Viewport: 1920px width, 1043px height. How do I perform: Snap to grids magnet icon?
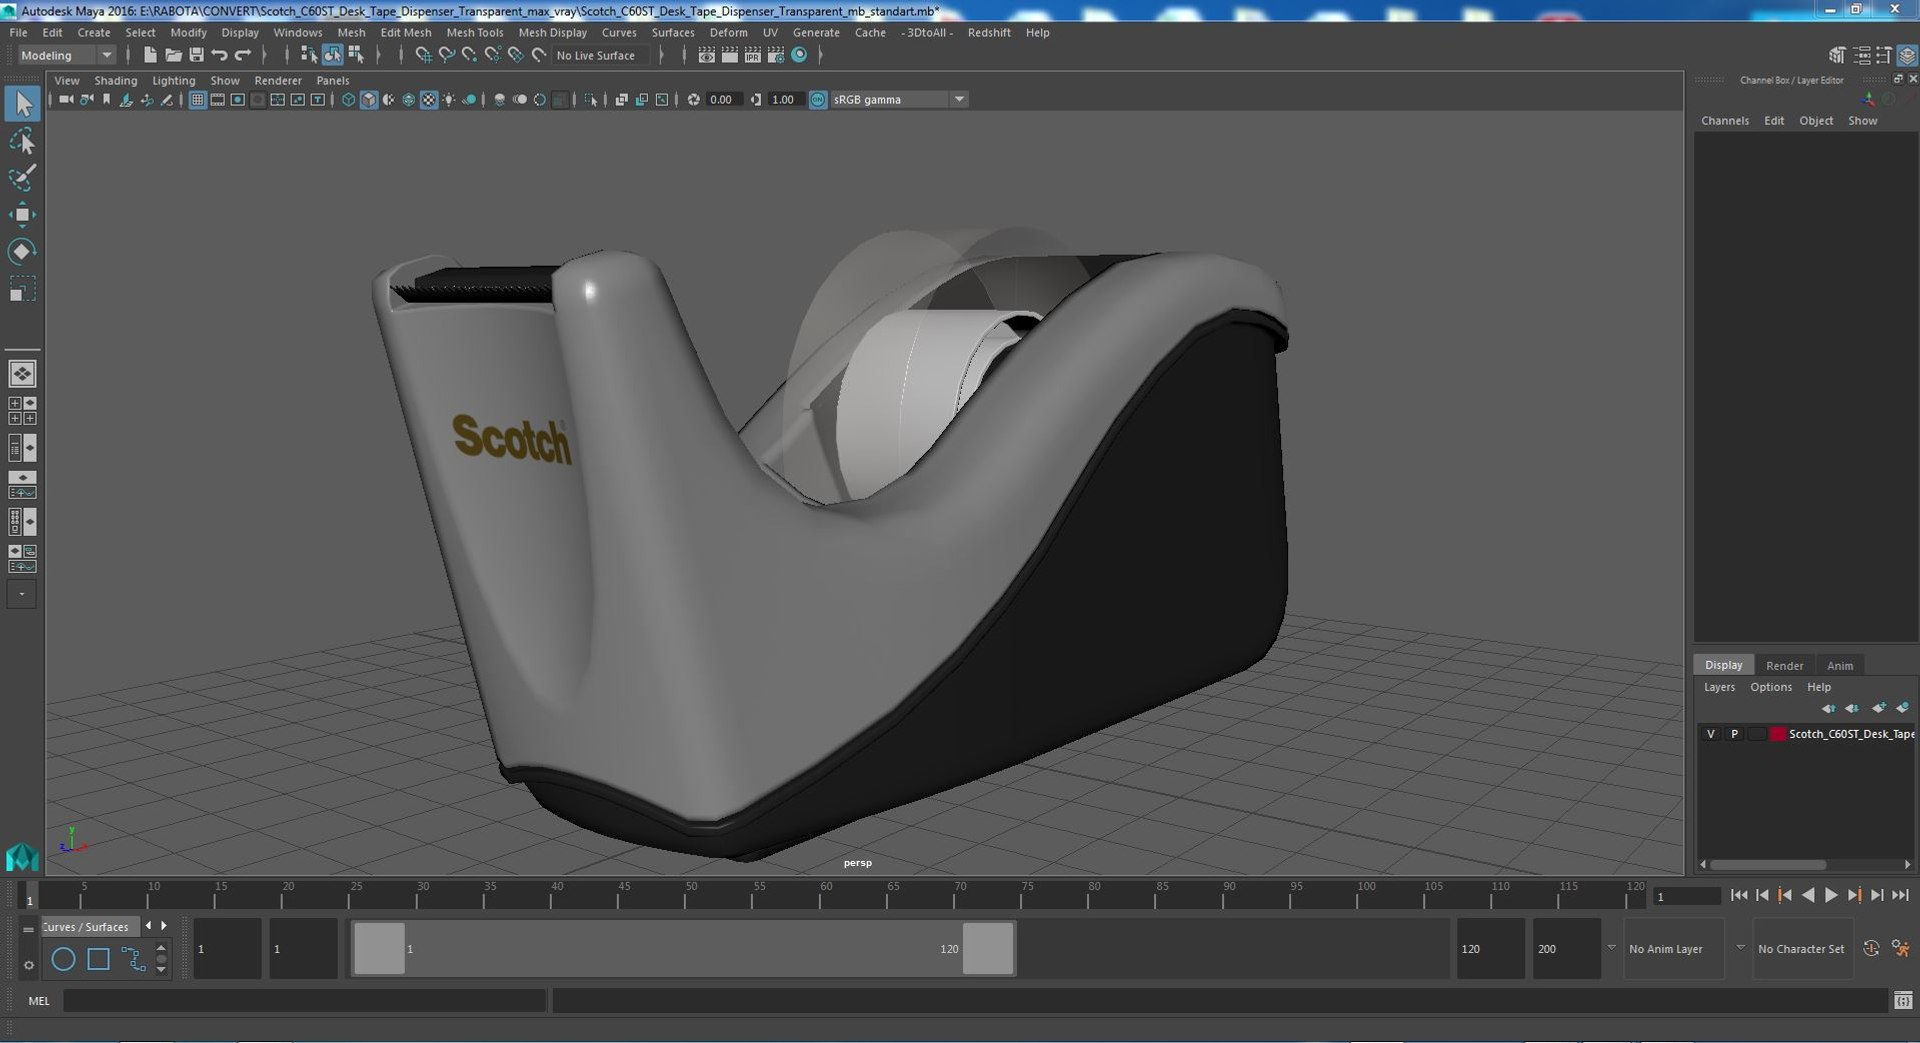pyautogui.click(x=423, y=55)
